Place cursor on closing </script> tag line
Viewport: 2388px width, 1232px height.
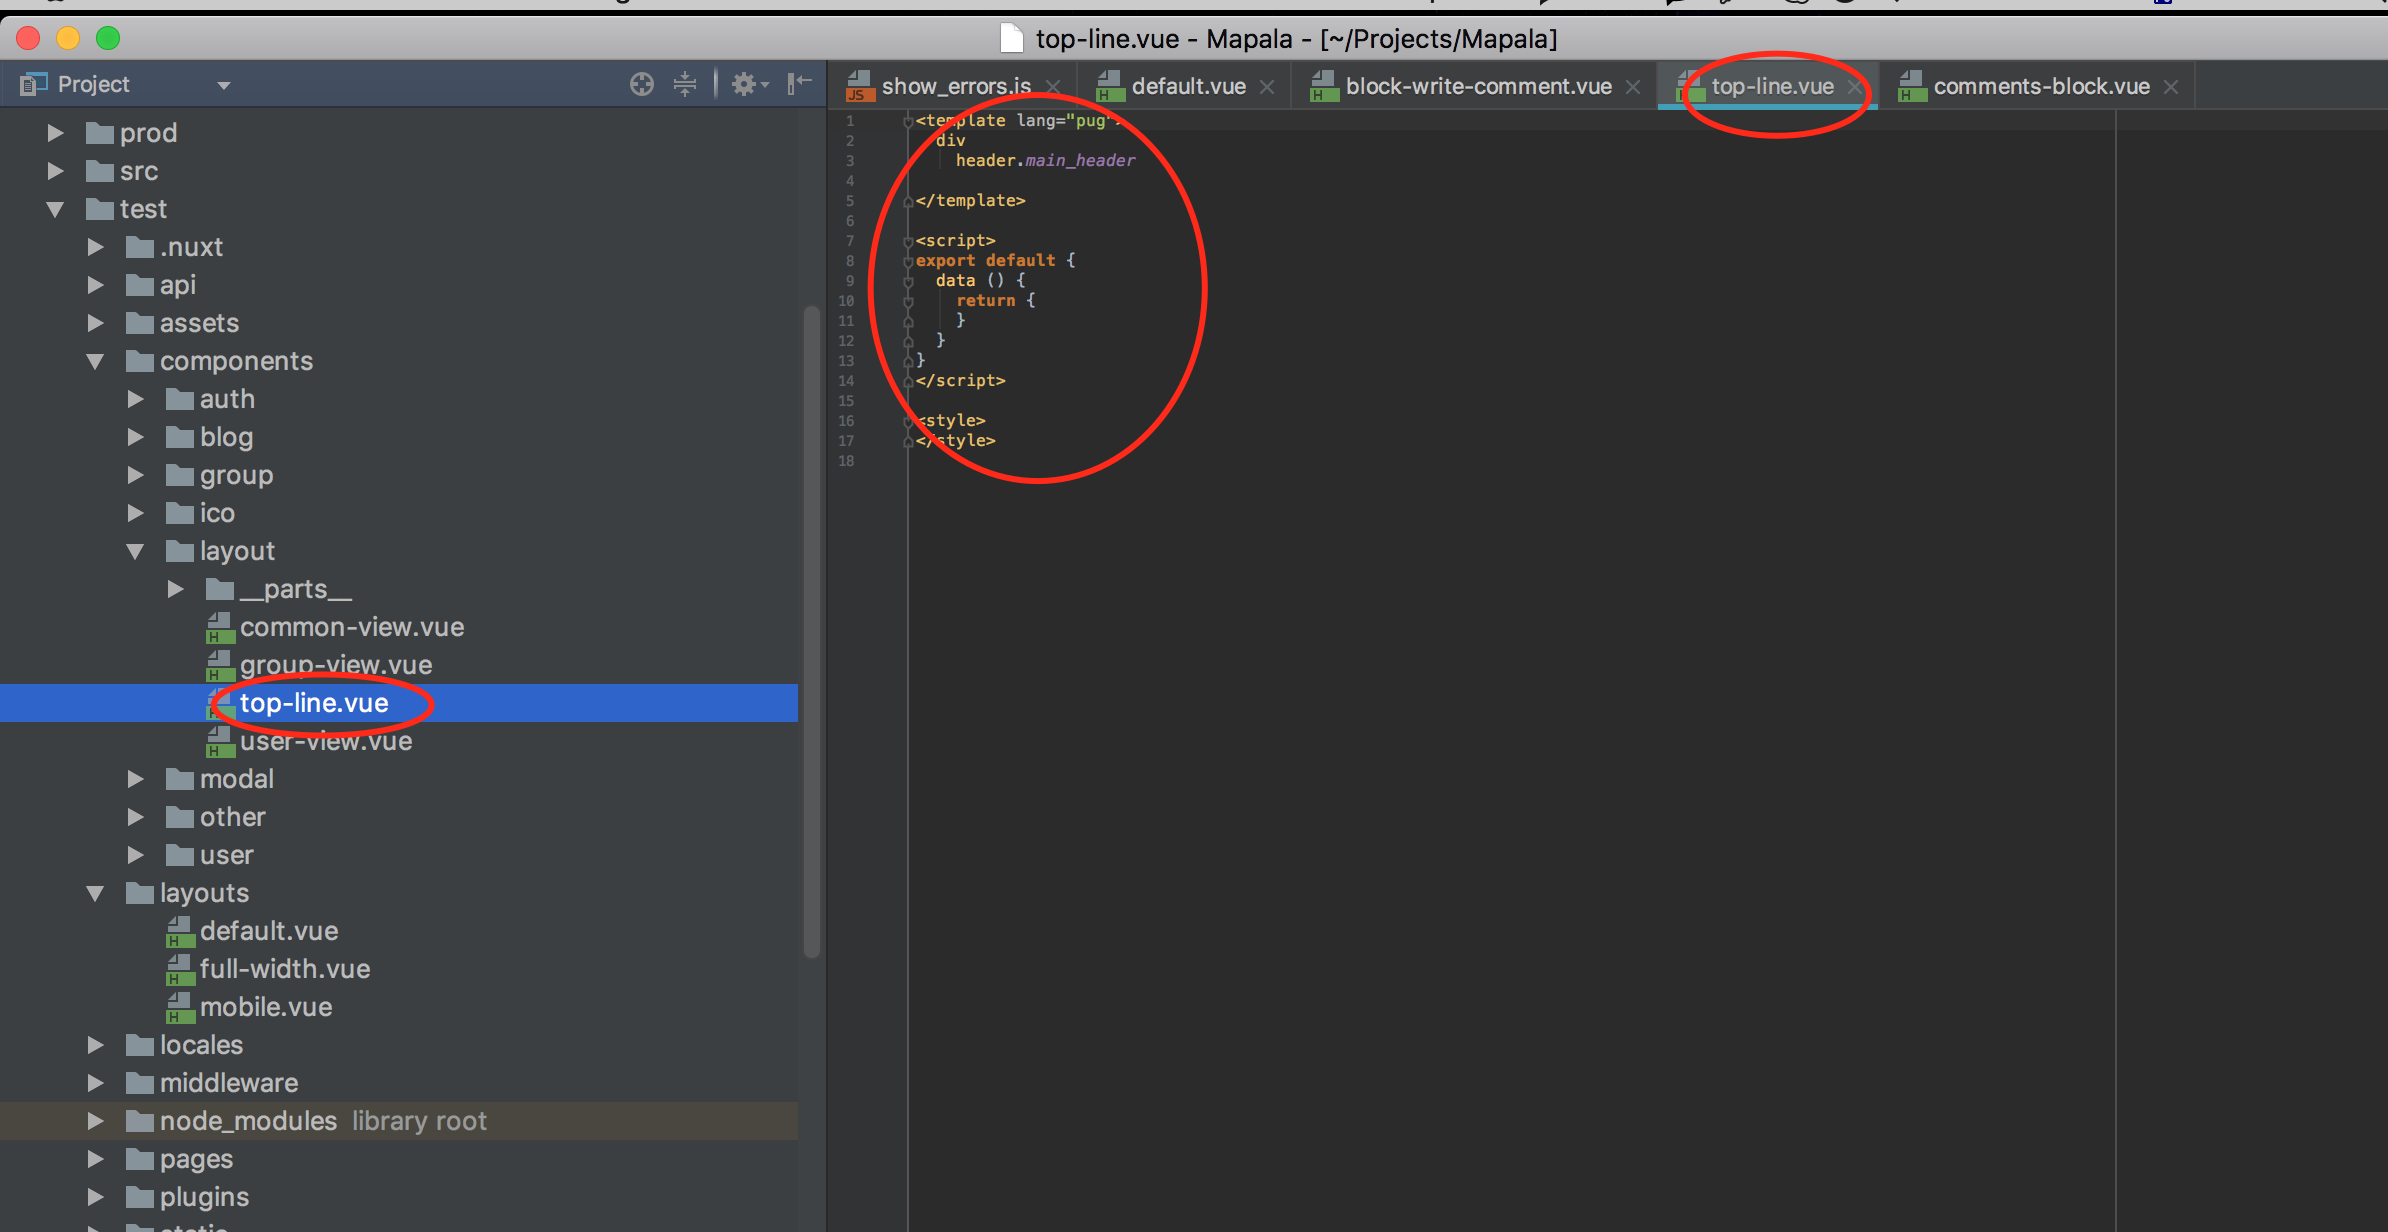coord(960,381)
